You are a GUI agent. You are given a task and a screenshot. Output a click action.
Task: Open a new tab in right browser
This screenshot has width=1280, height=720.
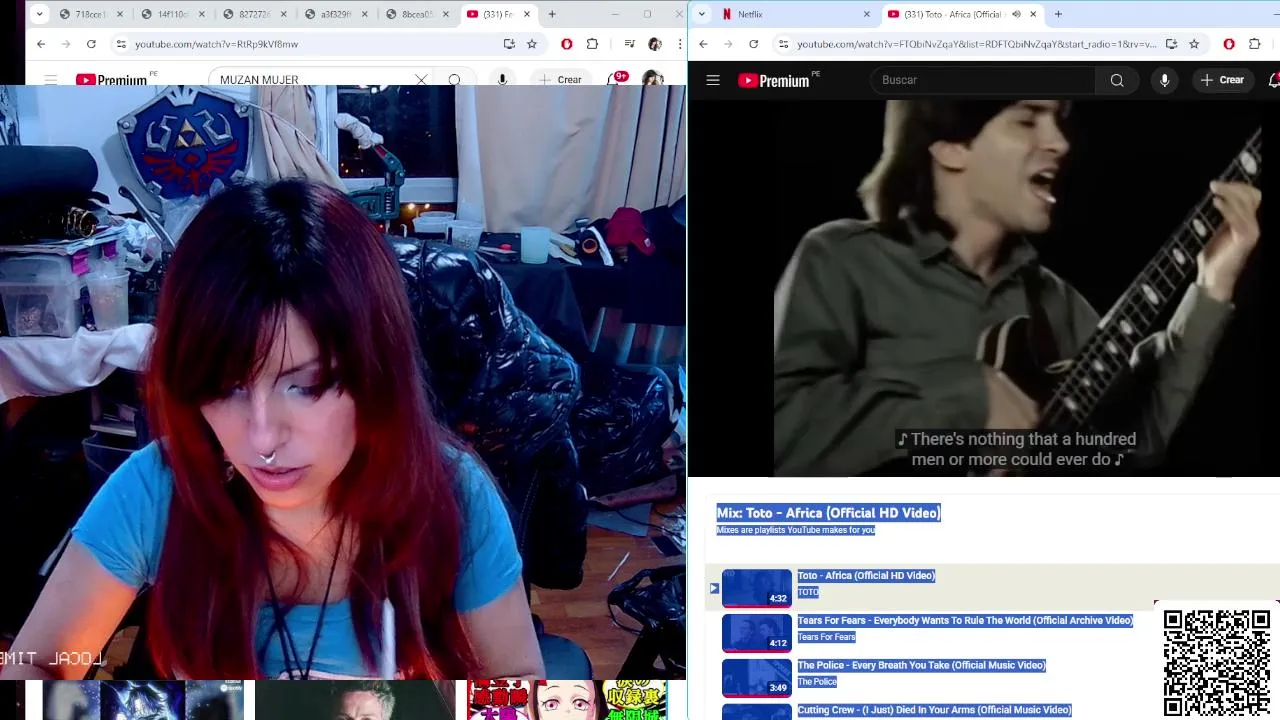pyautogui.click(x=1058, y=14)
